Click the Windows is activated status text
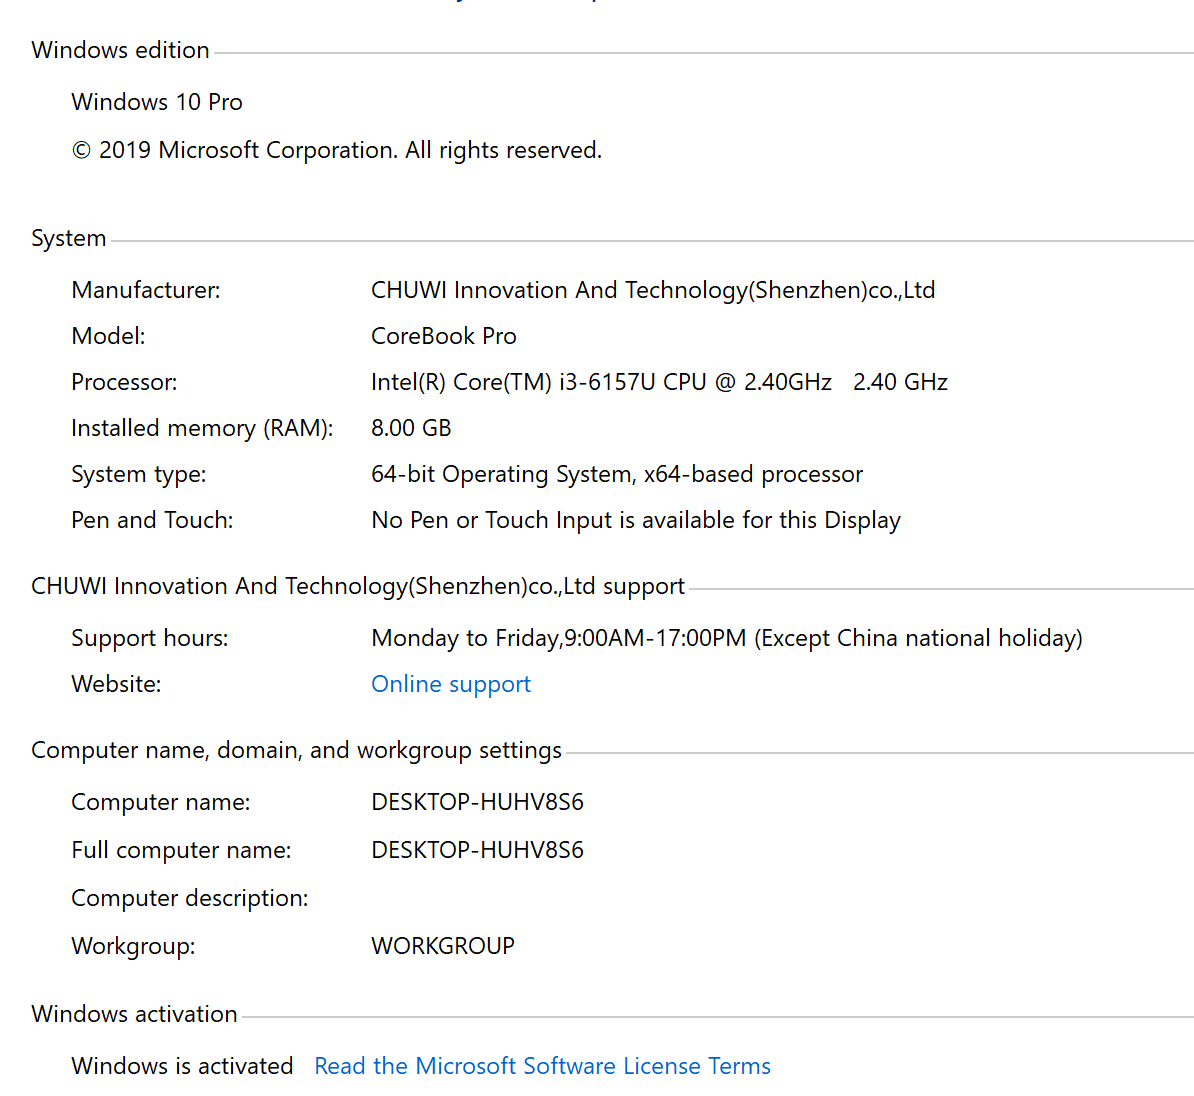This screenshot has height=1096, width=1194. coord(182,1066)
